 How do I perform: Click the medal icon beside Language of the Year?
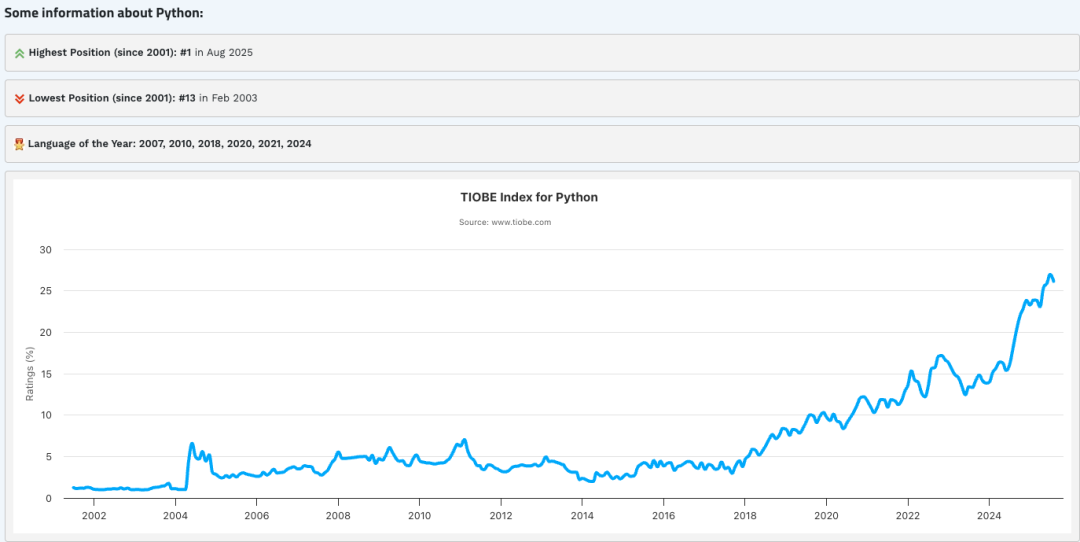point(19,144)
